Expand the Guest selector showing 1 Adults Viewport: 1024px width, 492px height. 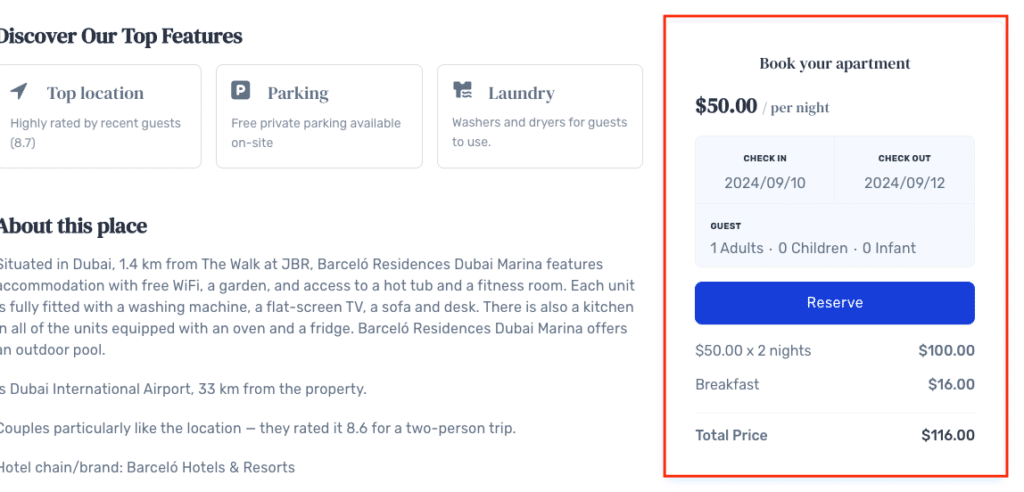(x=835, y=236)
